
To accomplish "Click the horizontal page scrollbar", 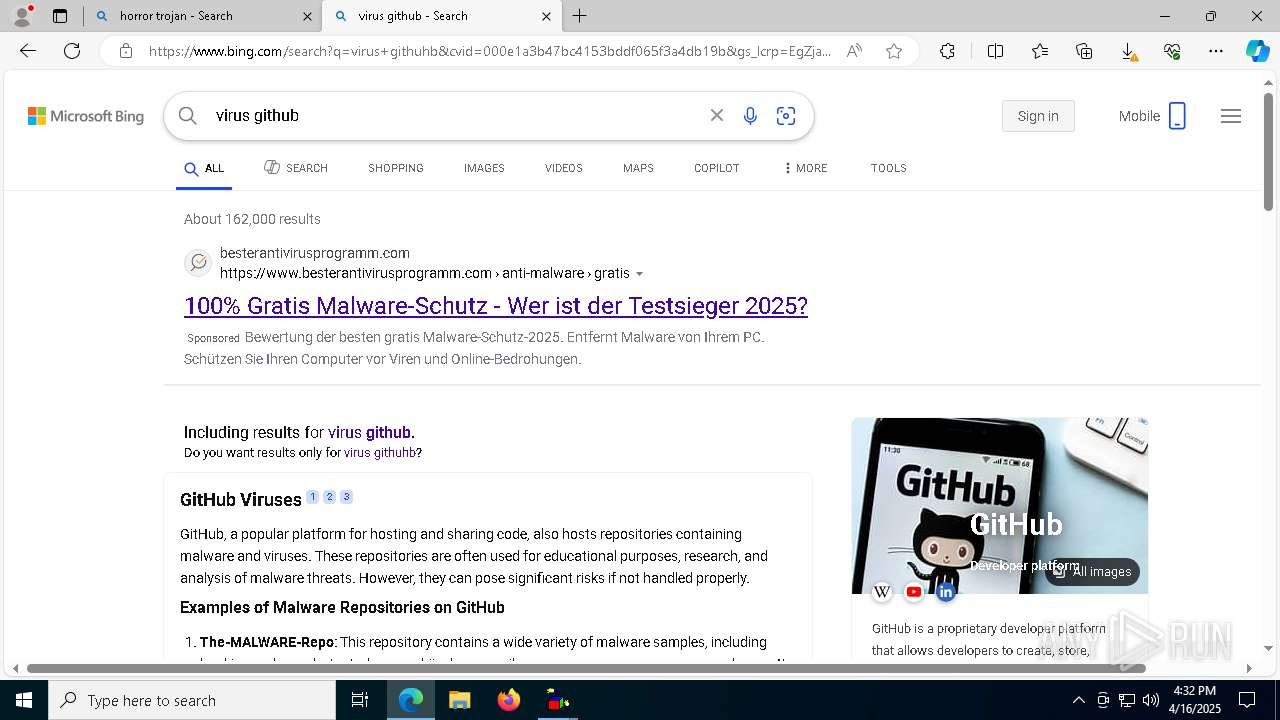I will pyautogui.click(x=586, y=668).
